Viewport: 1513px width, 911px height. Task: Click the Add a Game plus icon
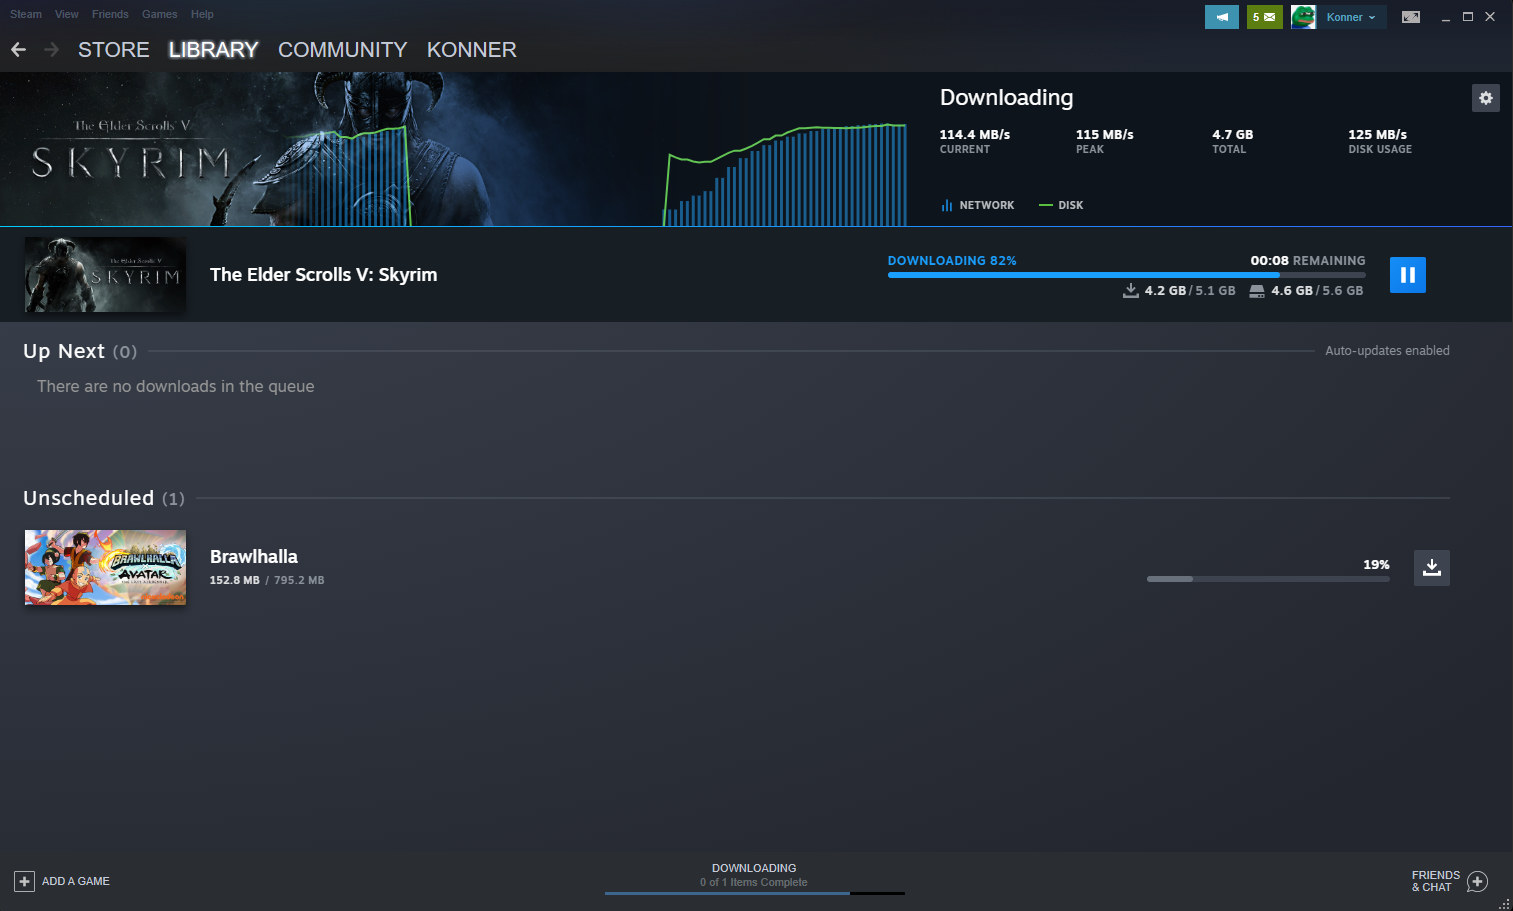(24, 881)
